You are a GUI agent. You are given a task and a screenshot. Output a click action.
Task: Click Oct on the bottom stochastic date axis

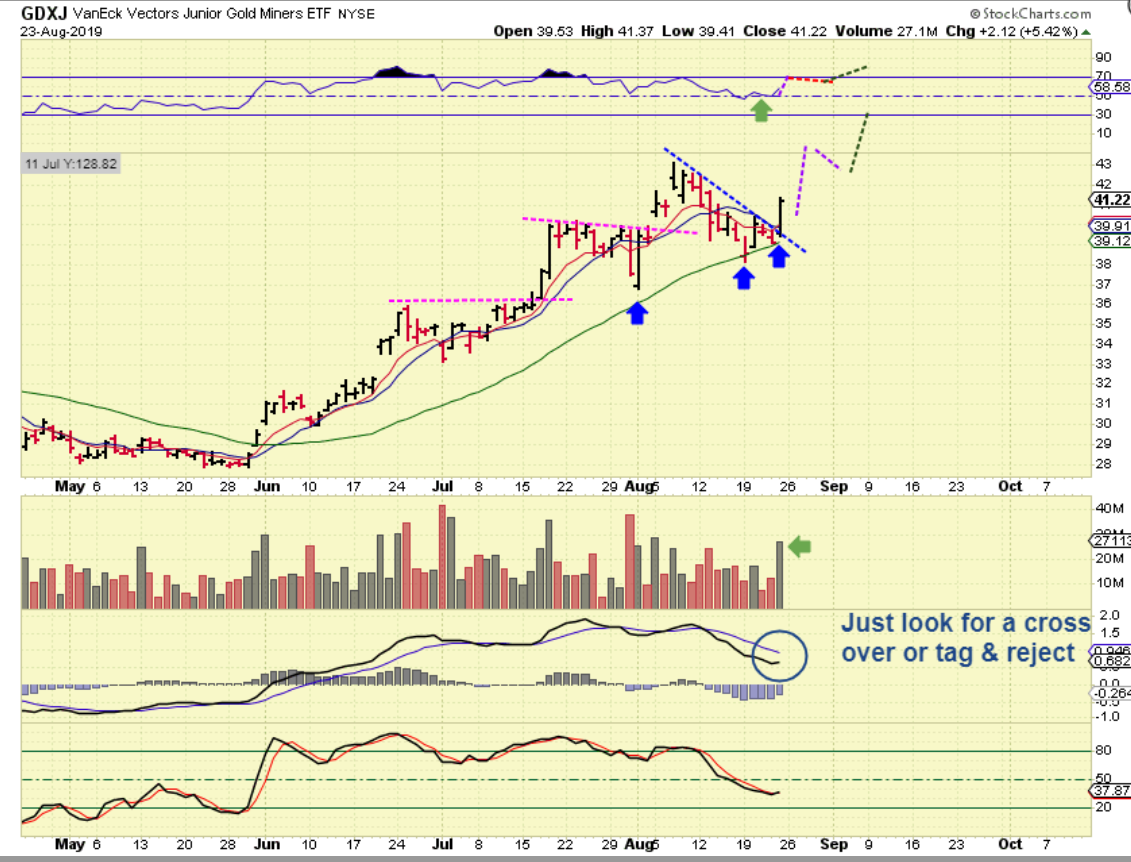coord(1010,844)
